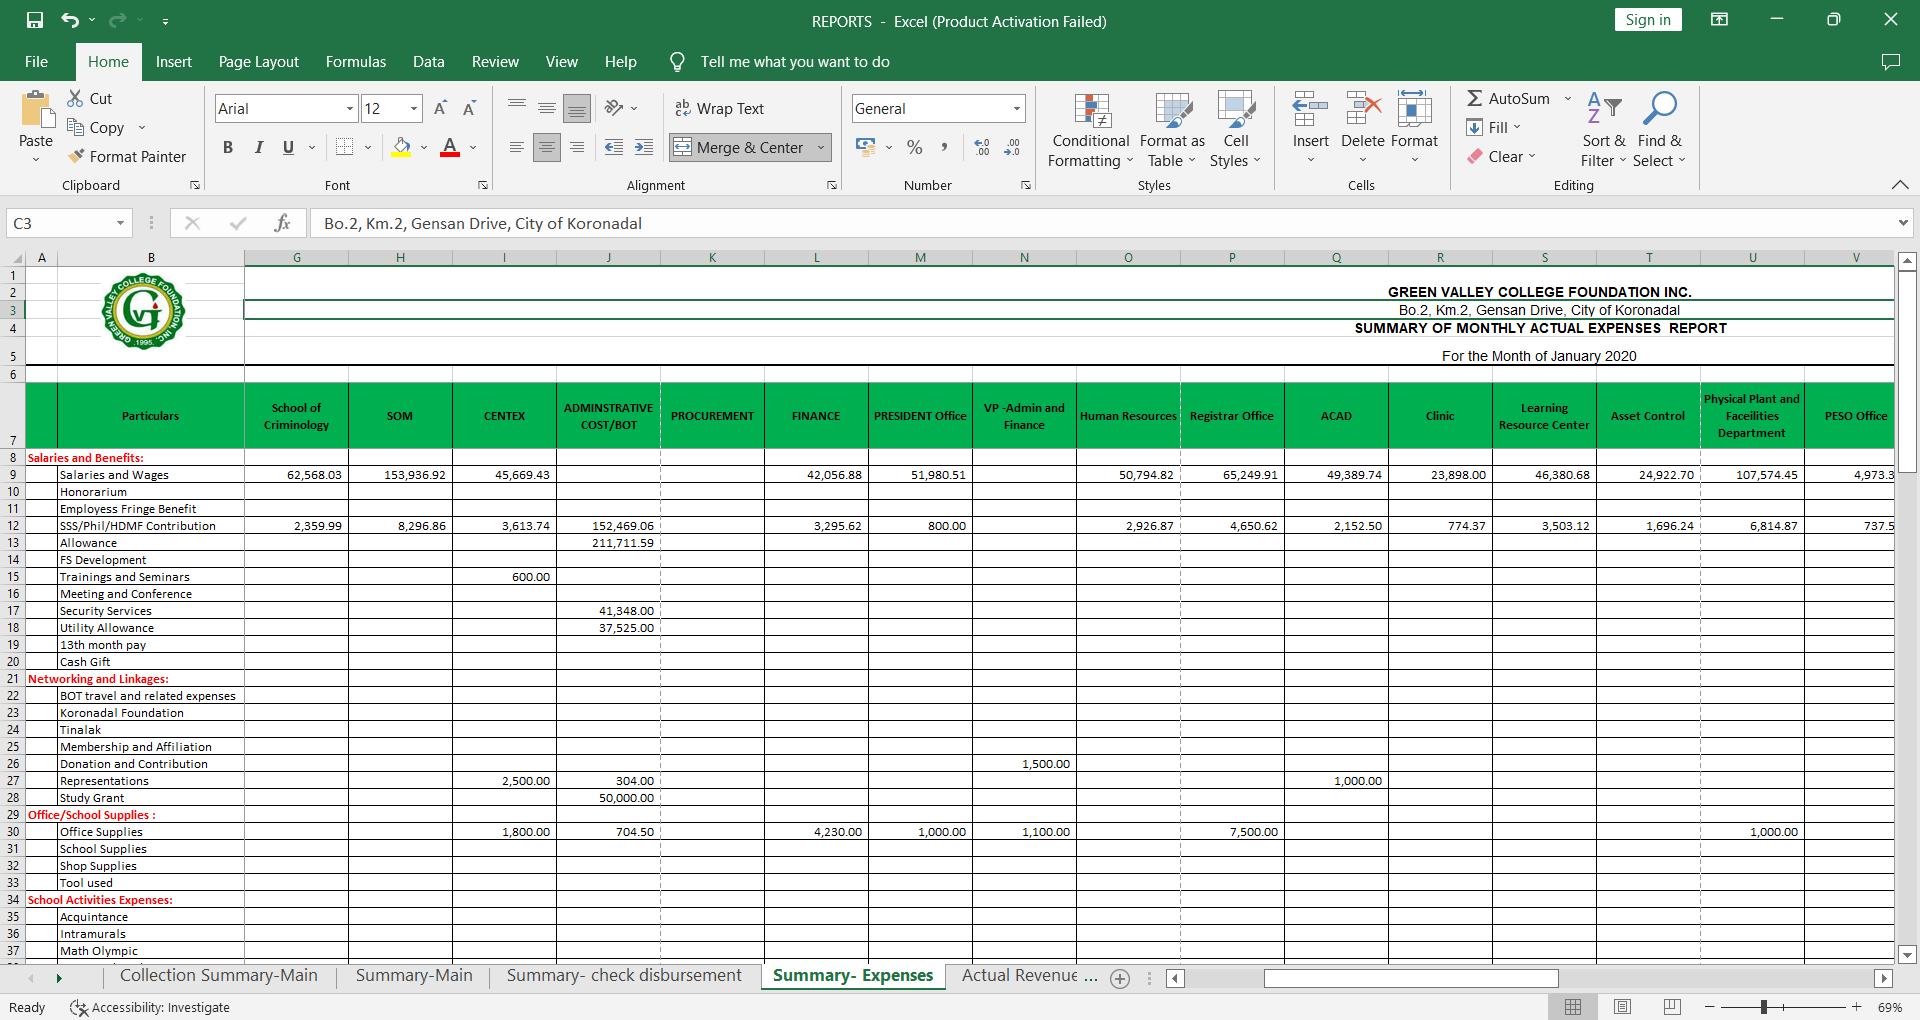Open Summary- check disbursement sheet tab
The width and height of the screenshot is (1920, 1020).
click(624, 975)
